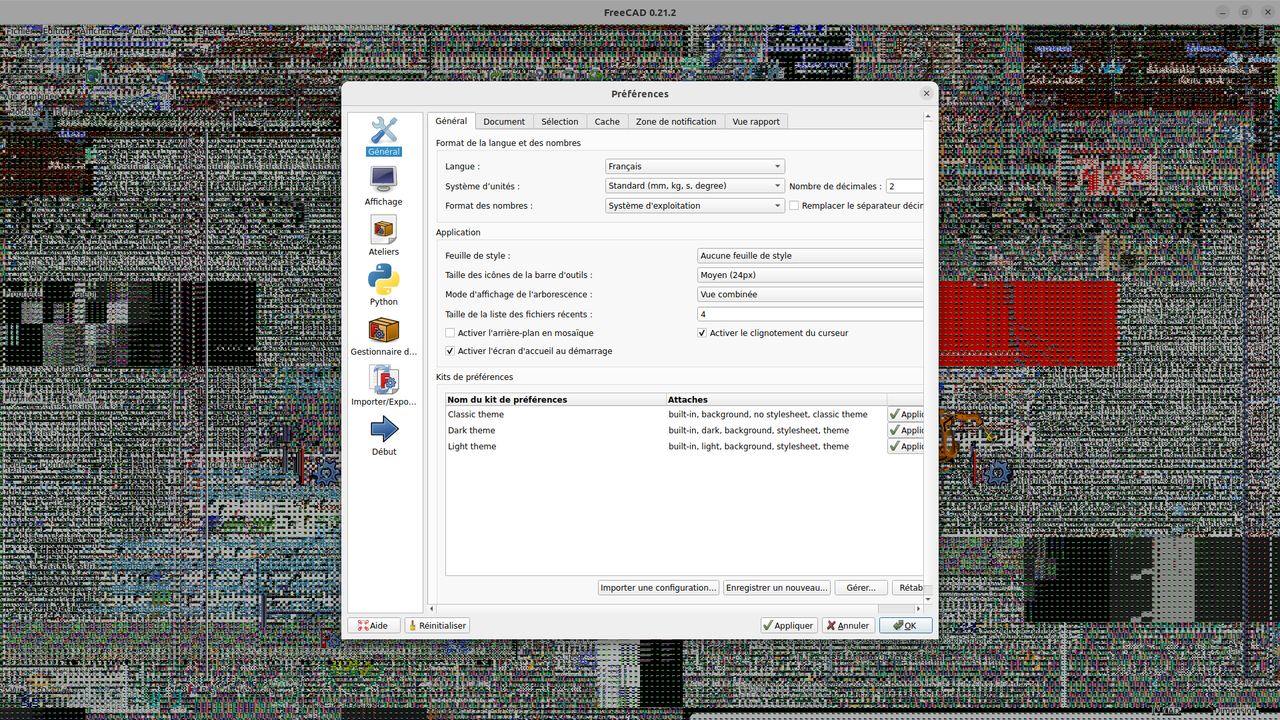Screen dimensions: 1280x720
Task: Click the Nombre de décimales field
Action: point(904,186)
